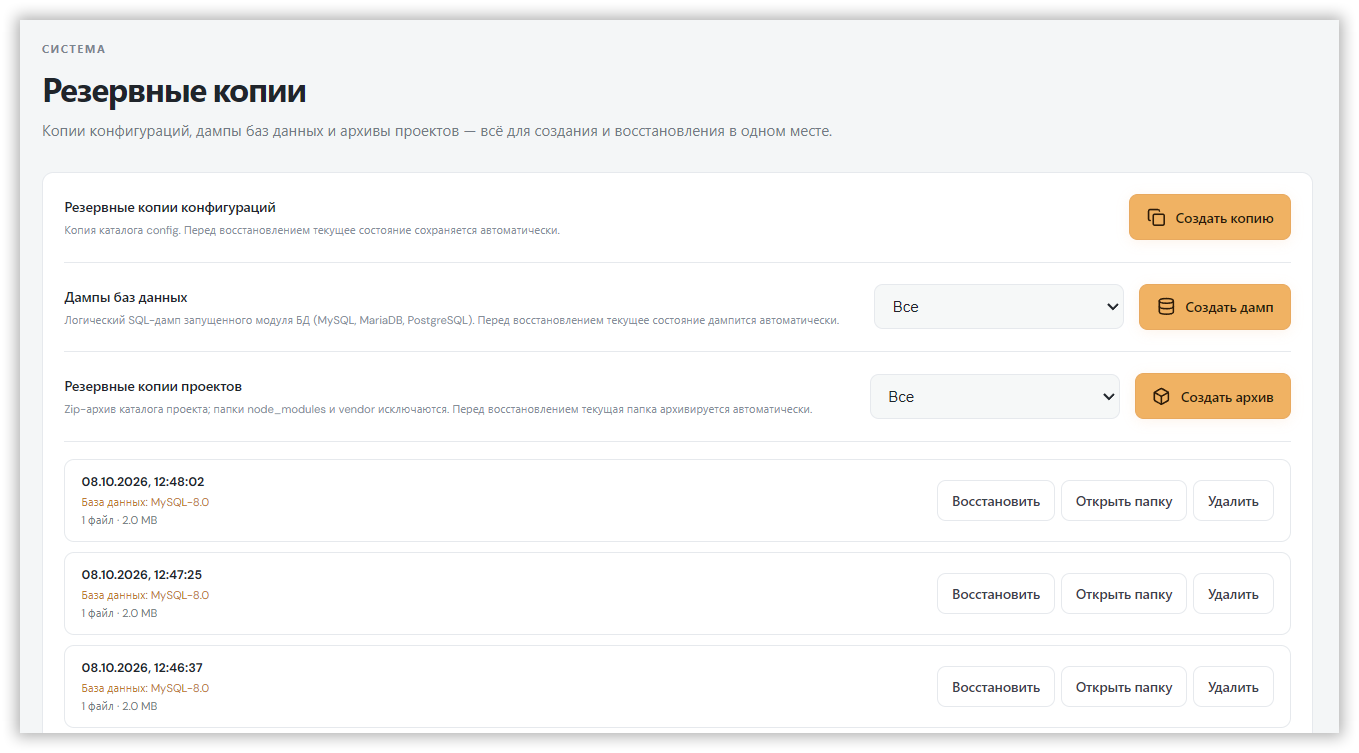This screenshot has width=1359, height=753.
Task: Restore the 12:46:37 backup
Action: [996, 687]
